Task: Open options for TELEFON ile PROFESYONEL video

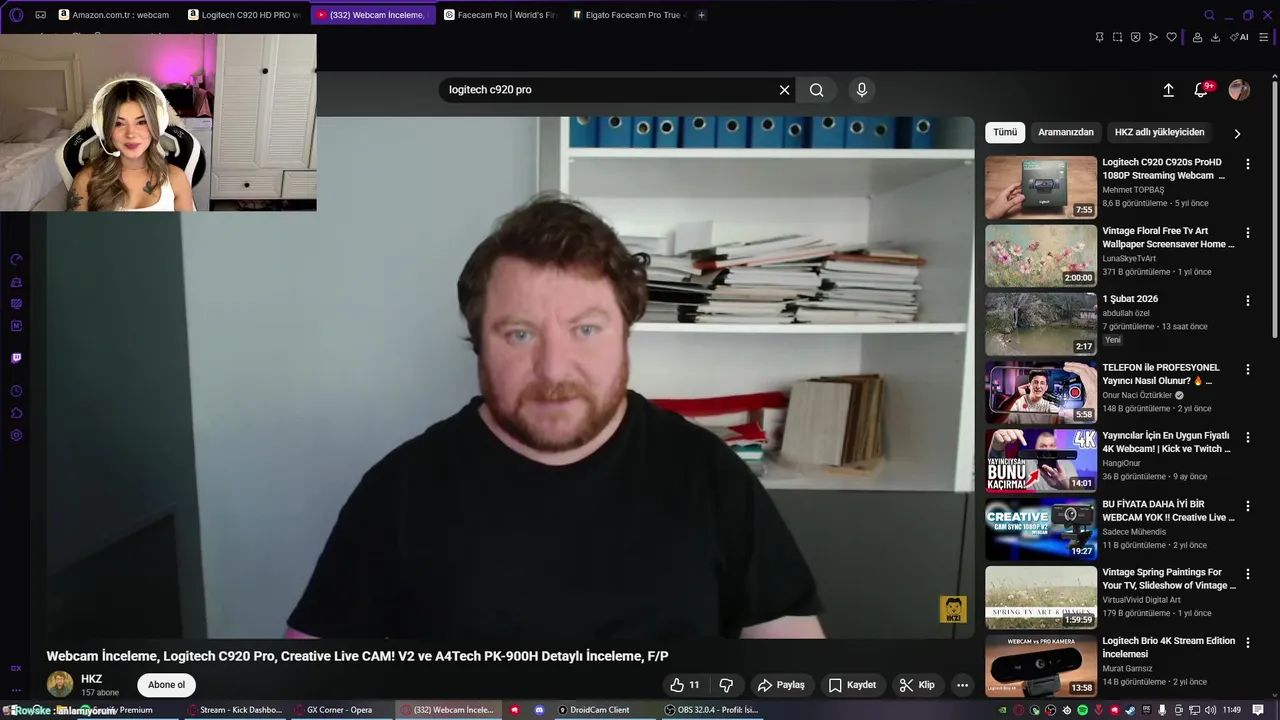Action: (x=1247, y=369)
